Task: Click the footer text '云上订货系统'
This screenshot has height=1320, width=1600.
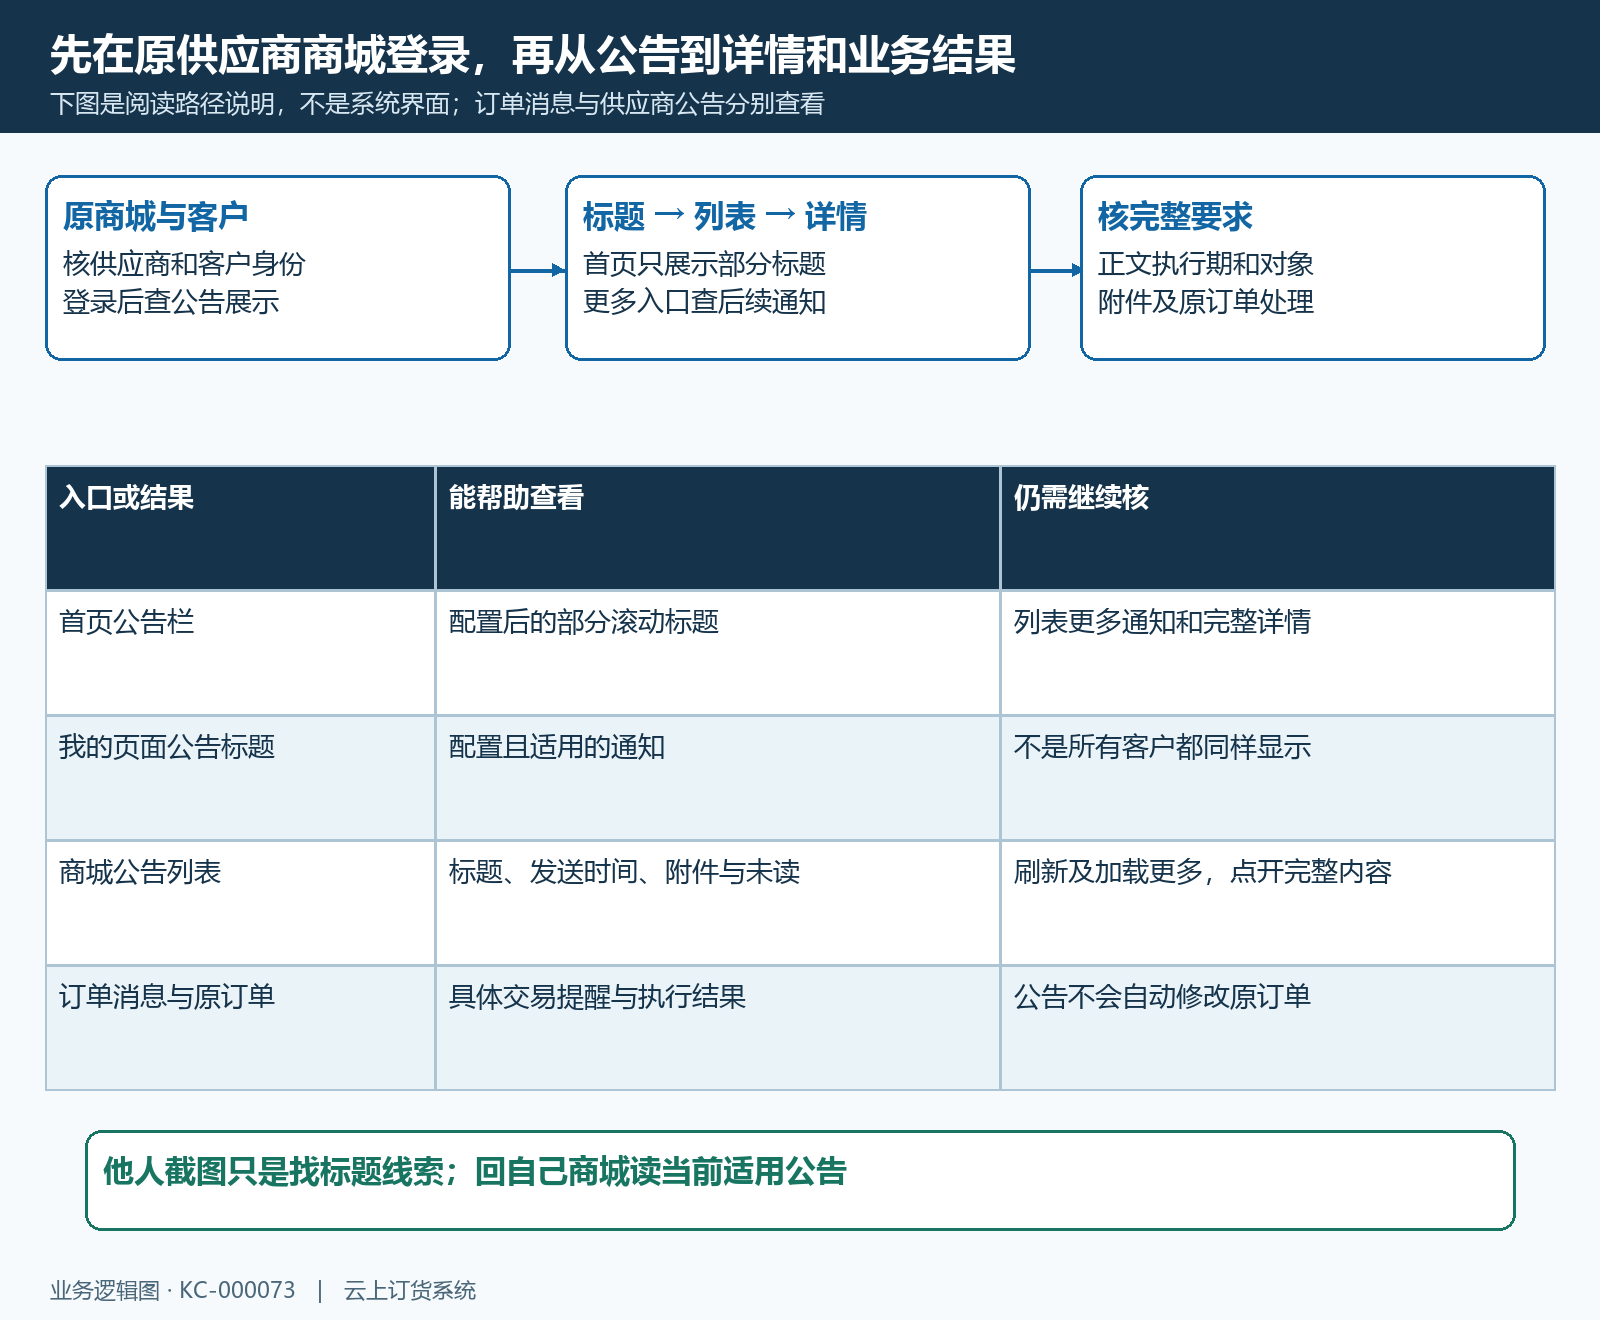Action: [410, 1291]
